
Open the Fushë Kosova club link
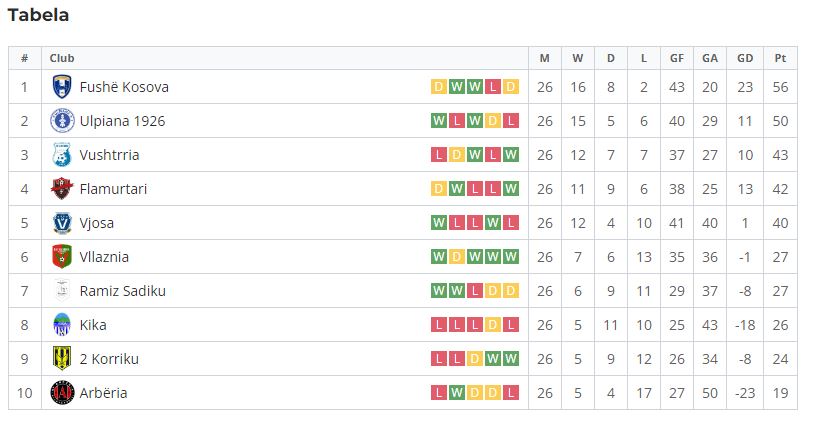(x=124, y=87)
